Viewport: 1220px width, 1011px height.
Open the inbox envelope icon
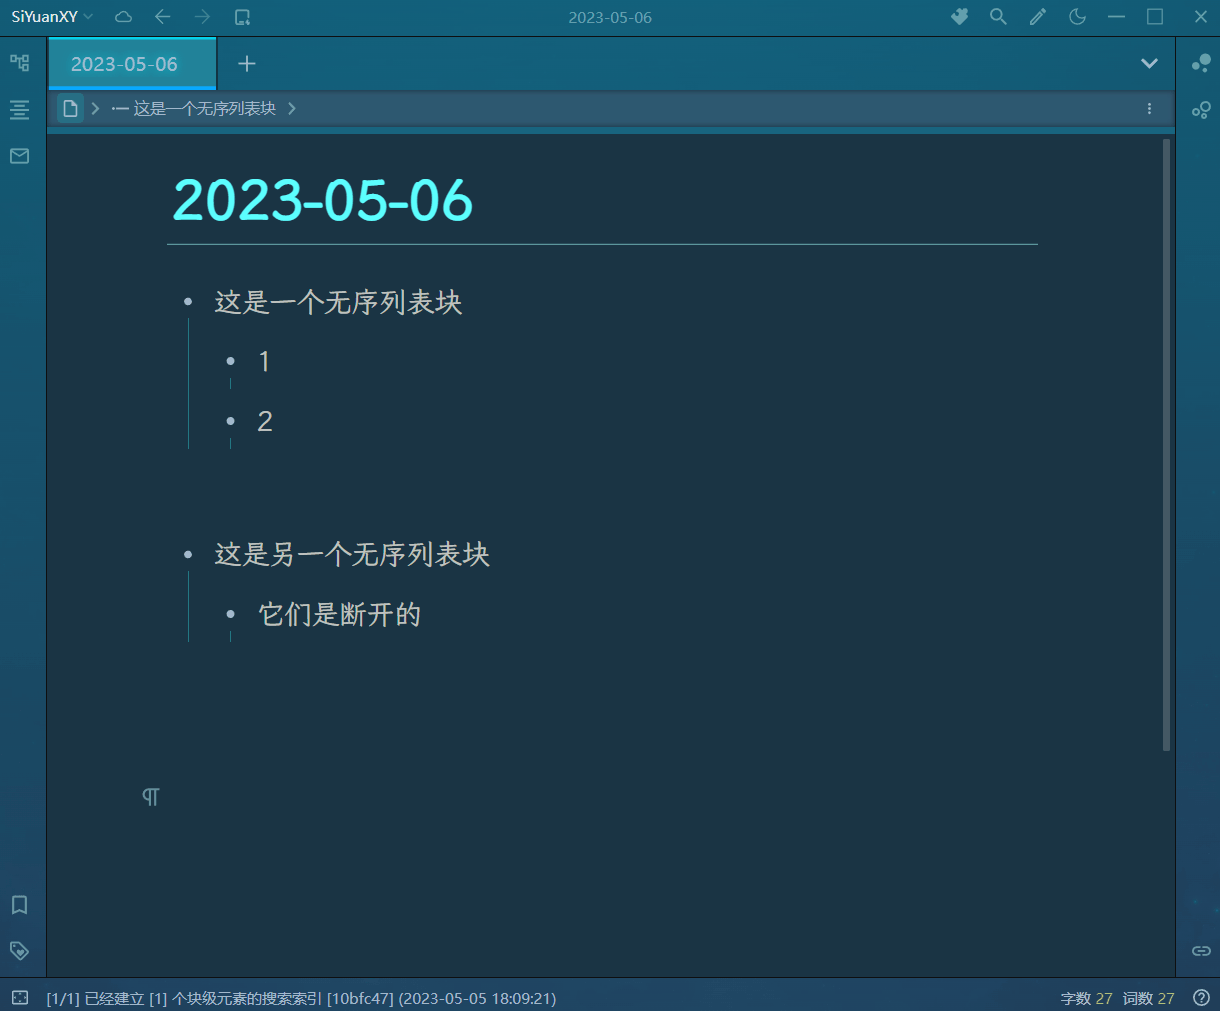coord(19,156)
